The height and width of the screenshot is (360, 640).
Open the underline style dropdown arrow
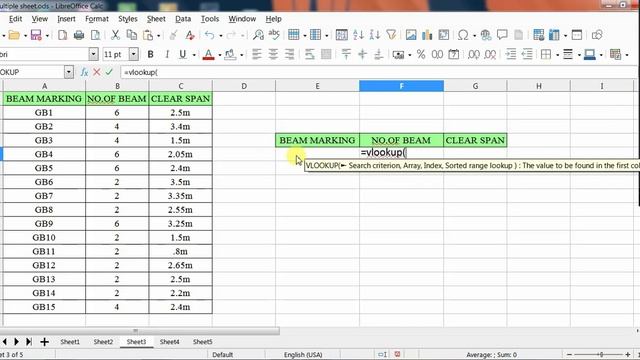pos(194,55)
